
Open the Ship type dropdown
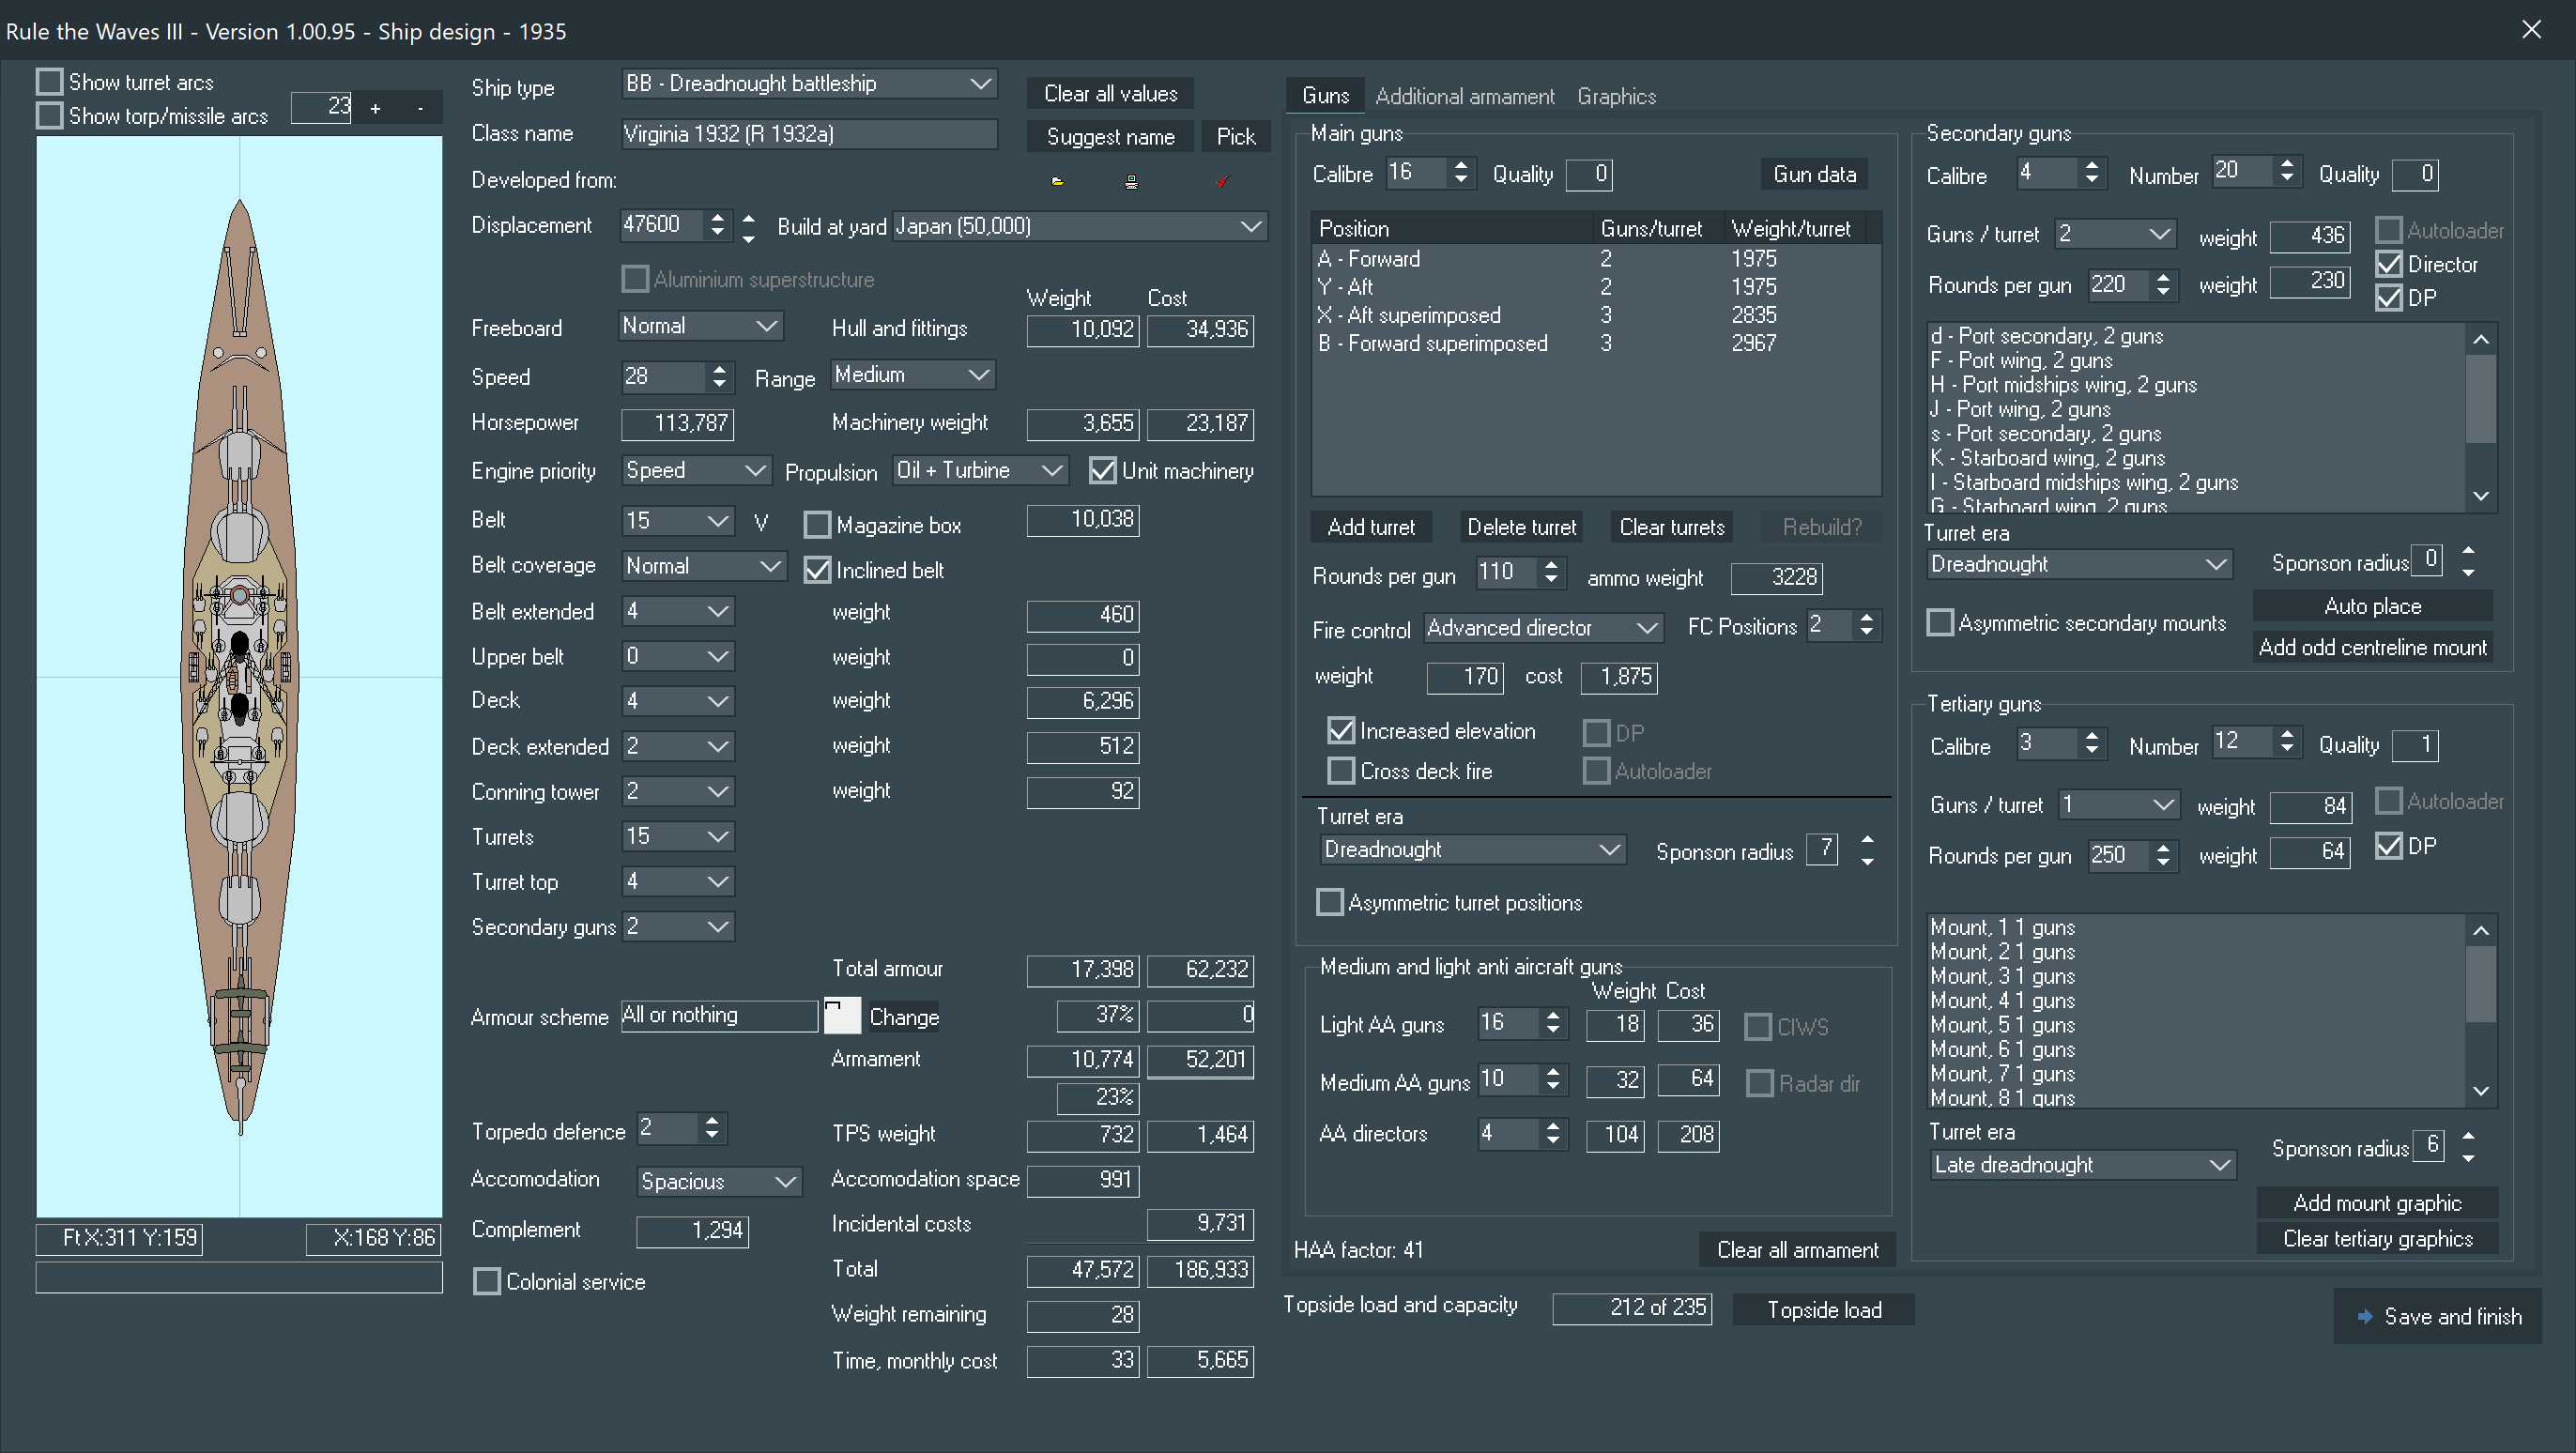980,84
